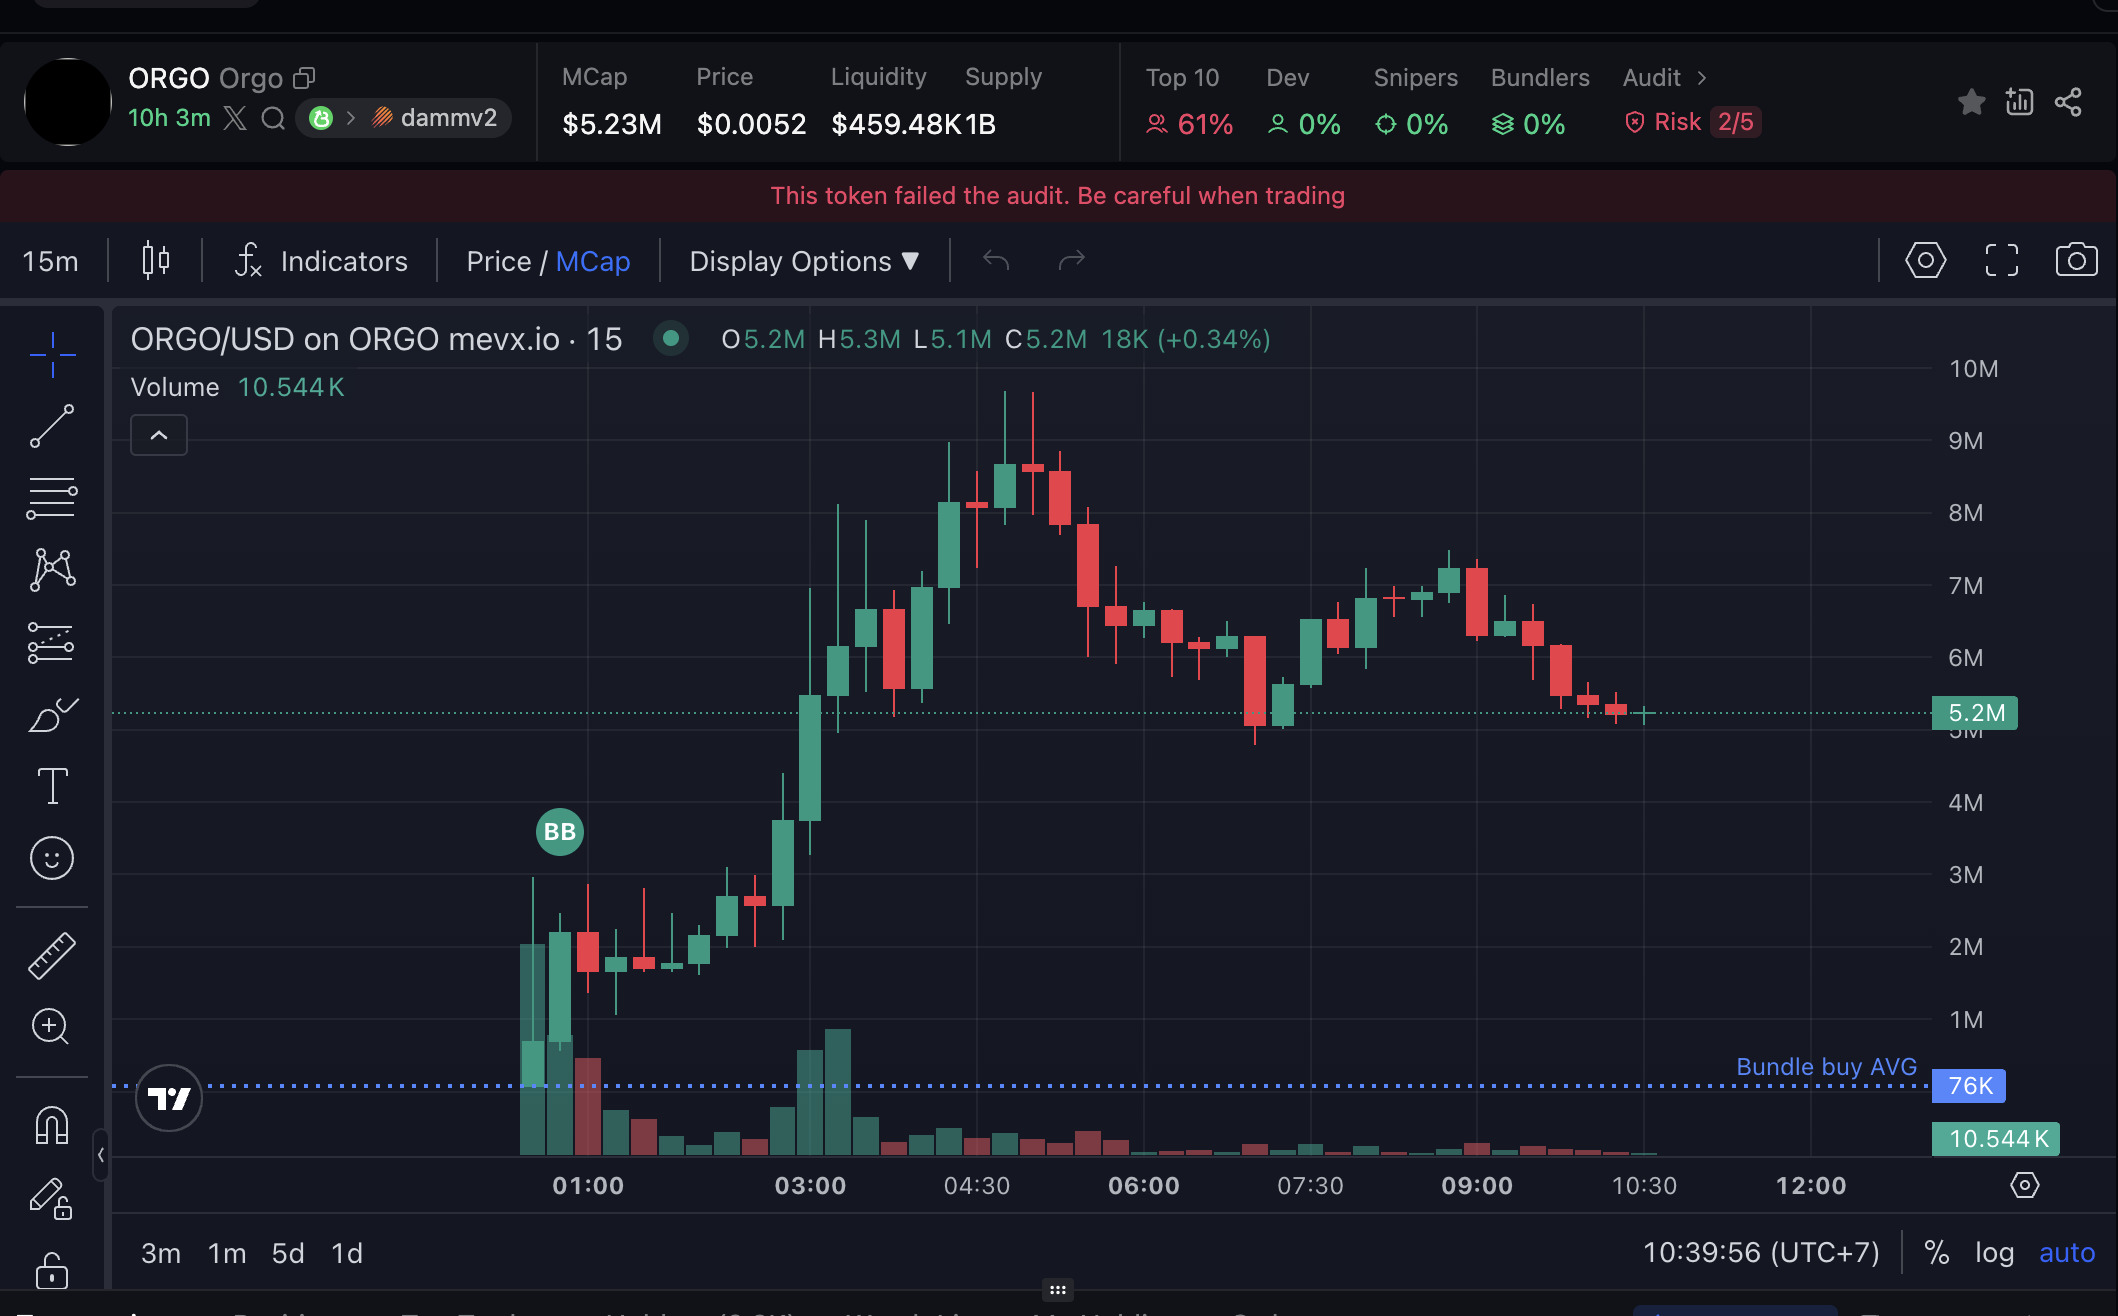Toggle stay in drawing mode
This screenshot has height=1316, width=2118.
(x=52, y=1198)
